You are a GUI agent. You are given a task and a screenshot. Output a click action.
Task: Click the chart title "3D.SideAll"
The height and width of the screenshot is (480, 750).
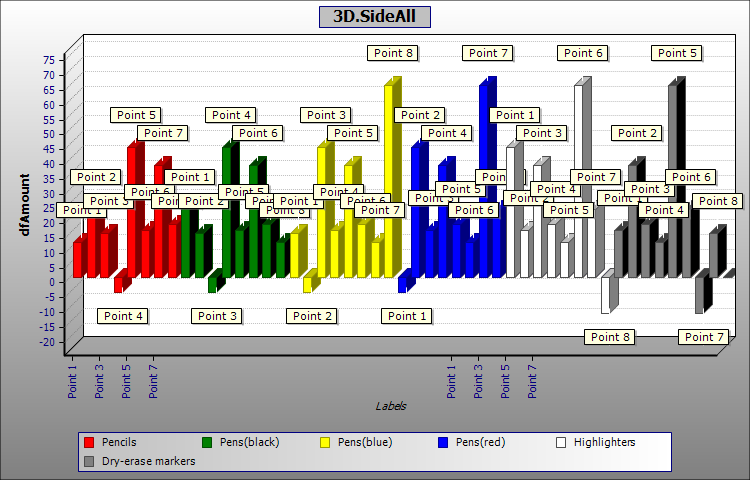[x=375, y=17]
